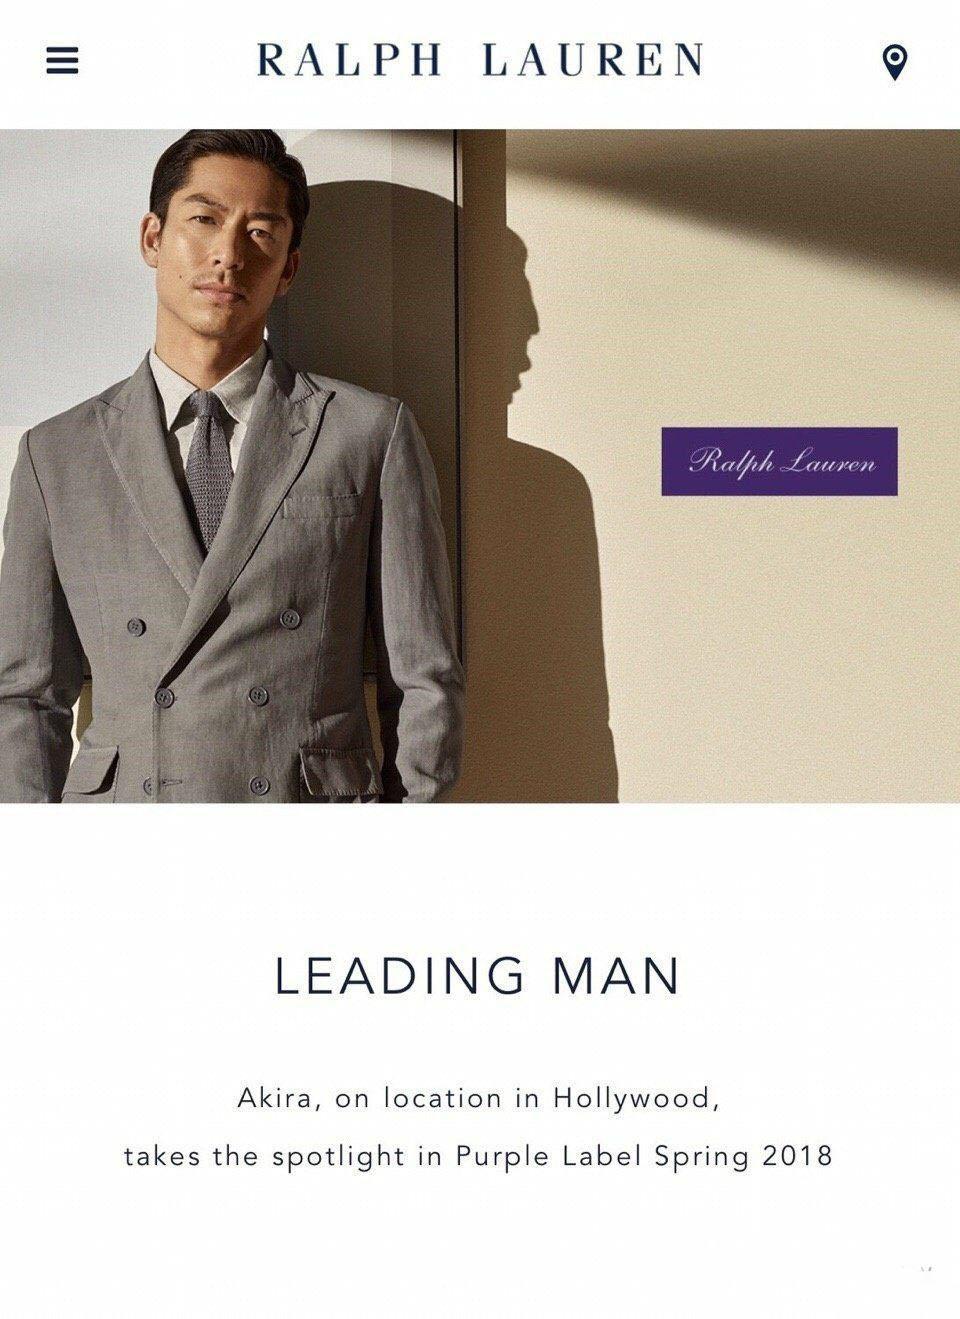Select the LEADING MAN headline

pyautogui.click(x=478, y=976)
